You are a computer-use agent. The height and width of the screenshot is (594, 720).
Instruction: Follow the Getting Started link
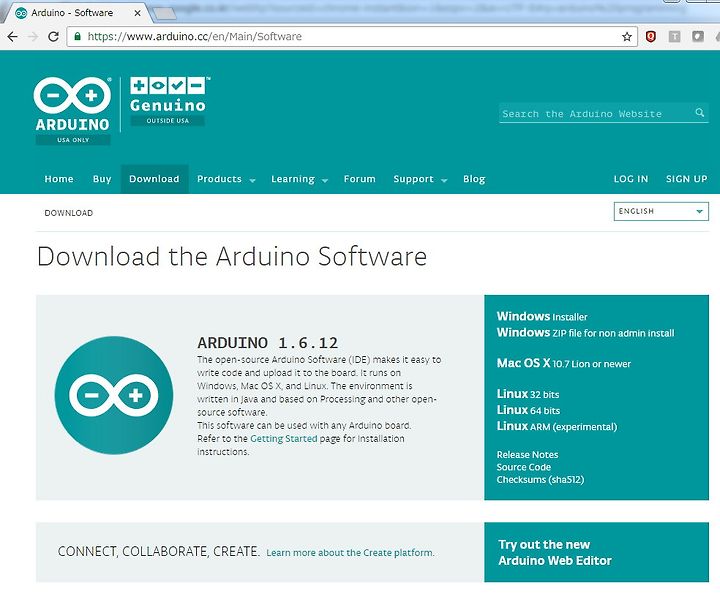point(284,438)
